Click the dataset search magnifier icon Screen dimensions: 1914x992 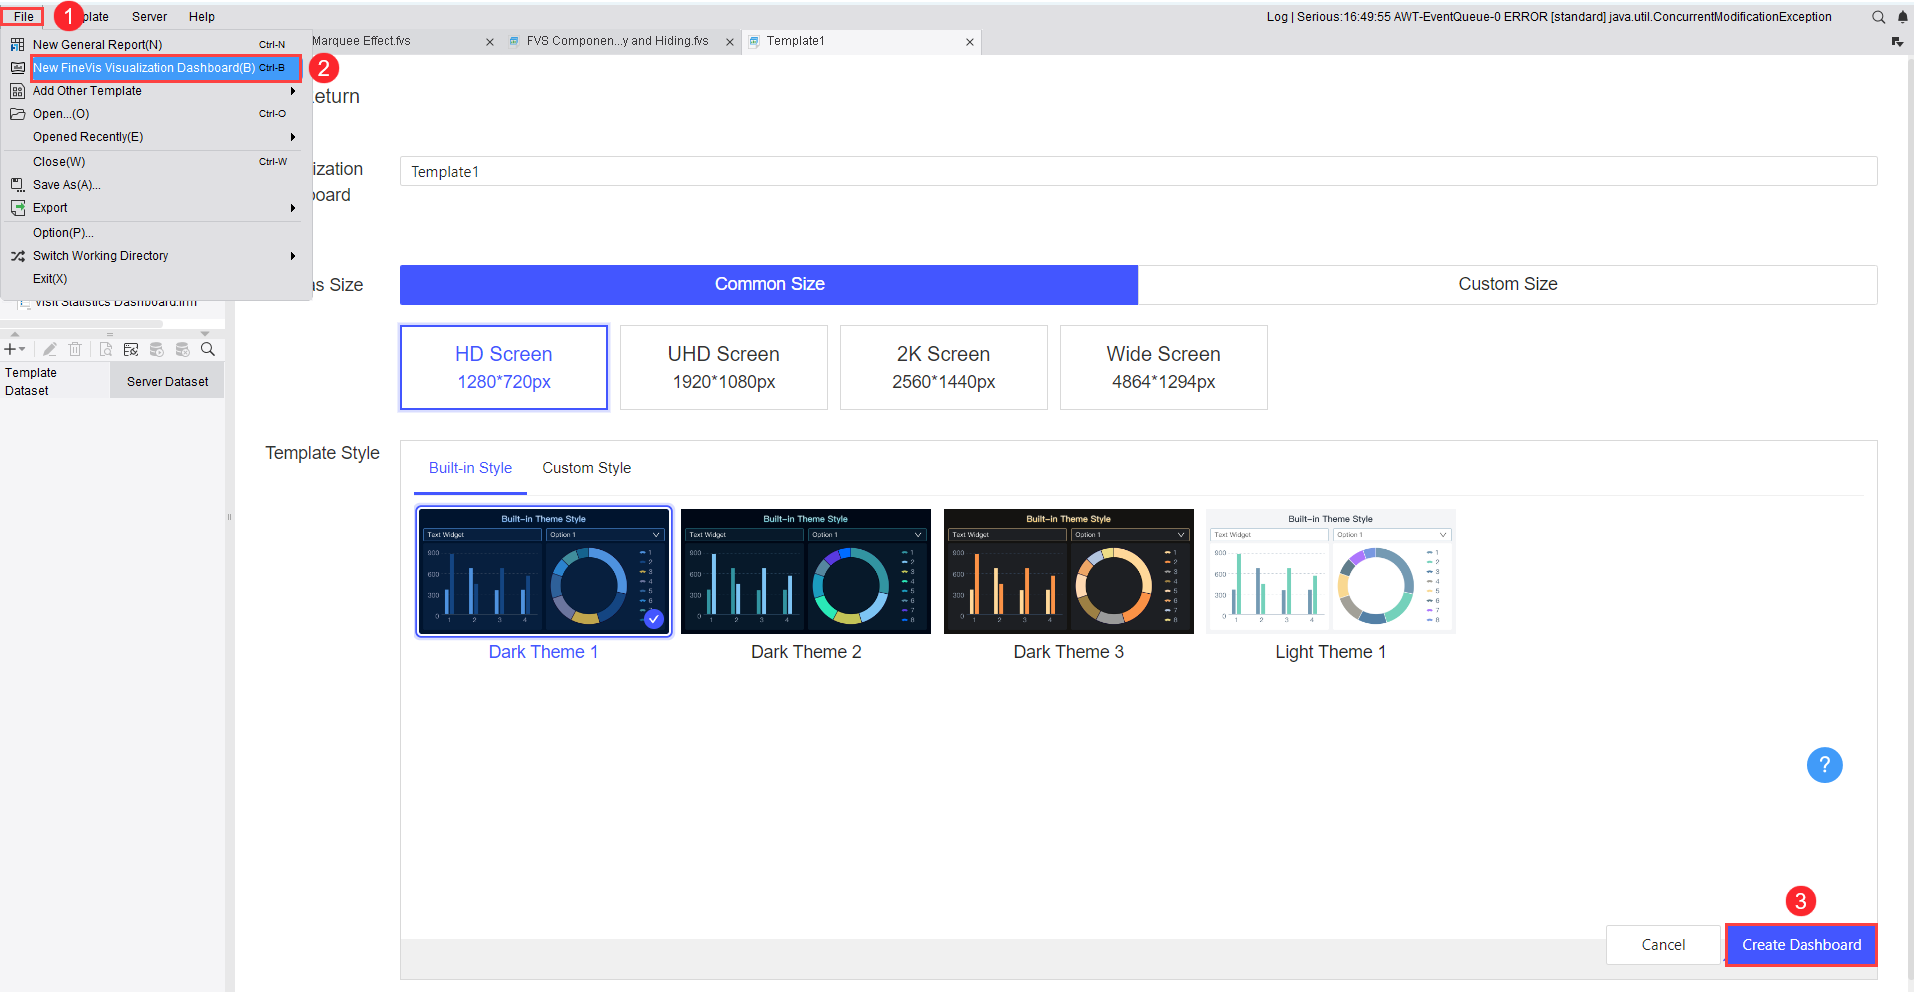[x=208, y=349]
